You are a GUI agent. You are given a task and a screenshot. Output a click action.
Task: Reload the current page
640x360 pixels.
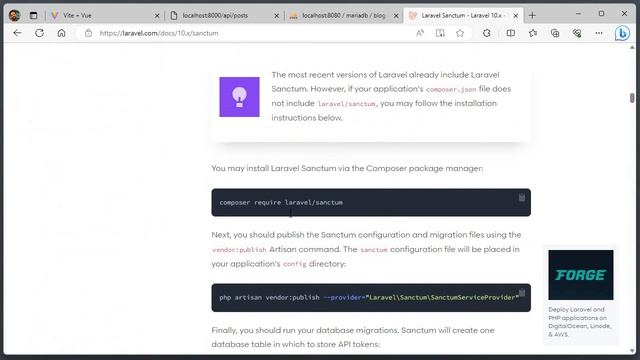pyautogui.click(x=39, y=33)
